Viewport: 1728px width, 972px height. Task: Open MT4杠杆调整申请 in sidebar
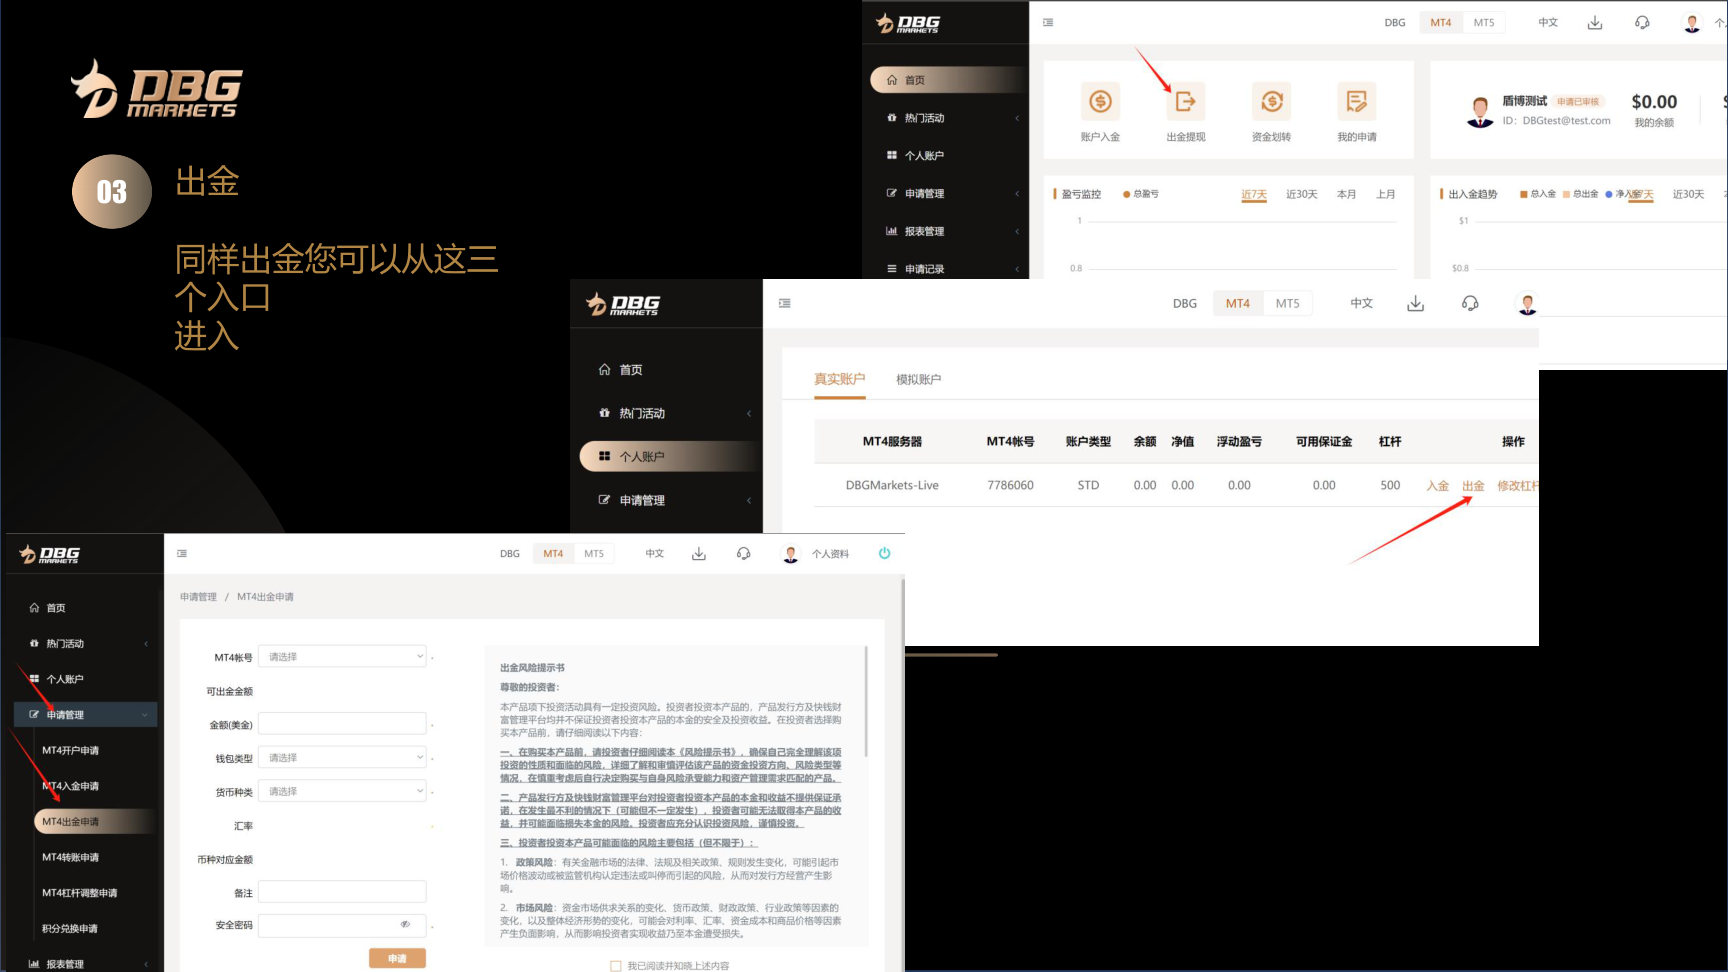(80, 893)
